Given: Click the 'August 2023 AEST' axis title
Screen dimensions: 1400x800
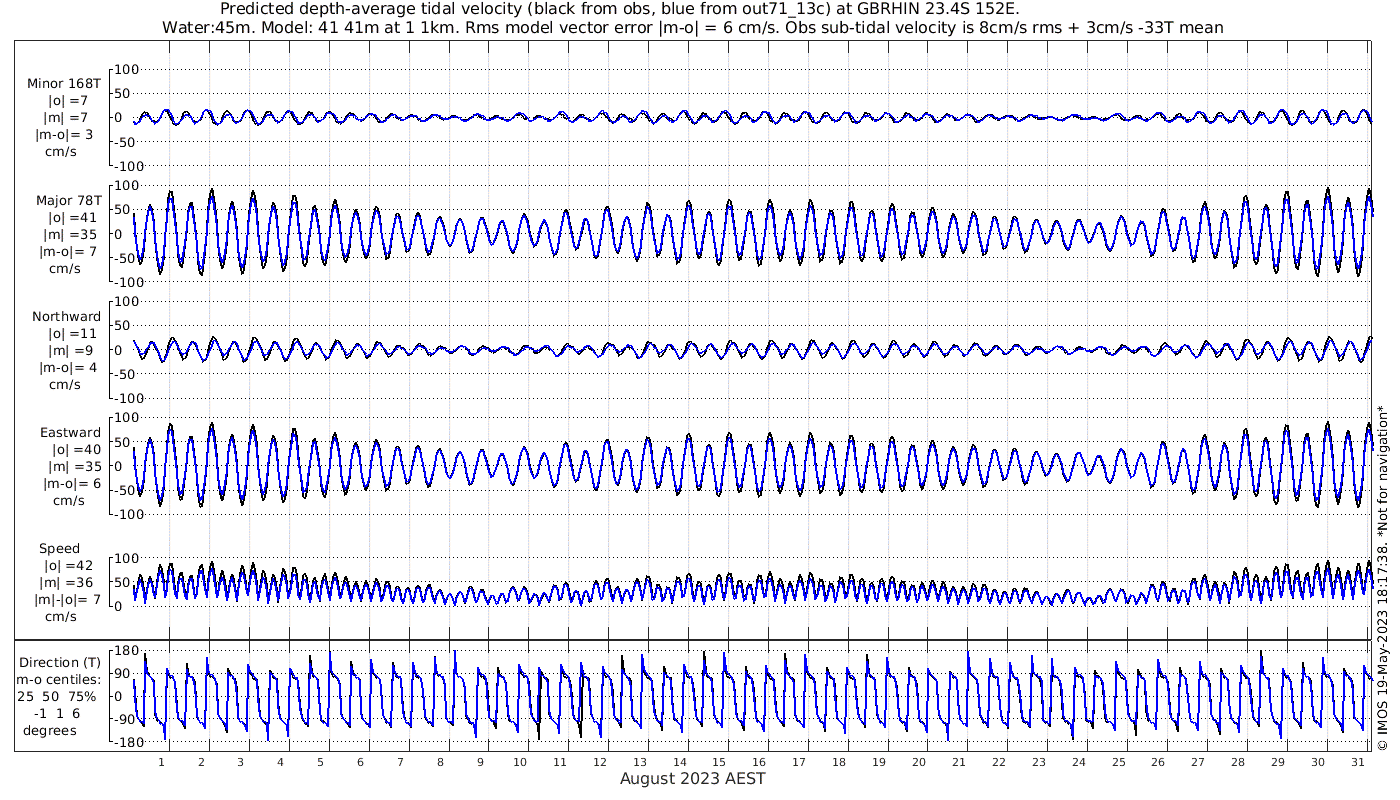Looking at the screenshot, I should pos(692,778).
